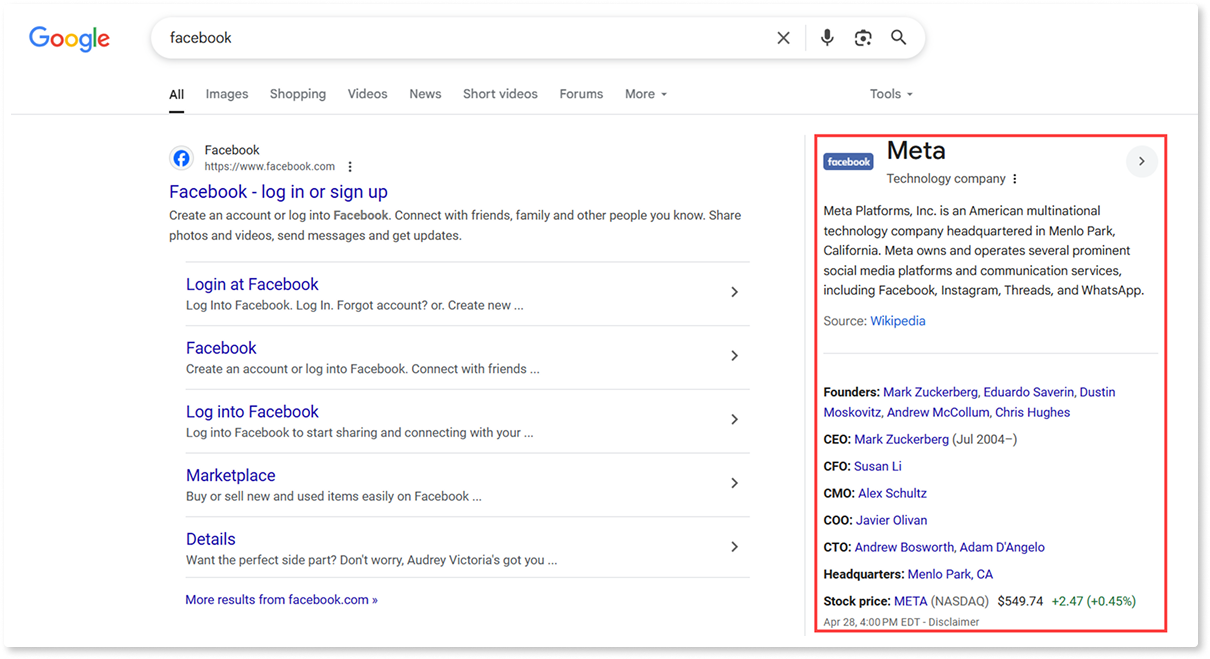
Task: Switch to the Forums tab
Action: 581,94
